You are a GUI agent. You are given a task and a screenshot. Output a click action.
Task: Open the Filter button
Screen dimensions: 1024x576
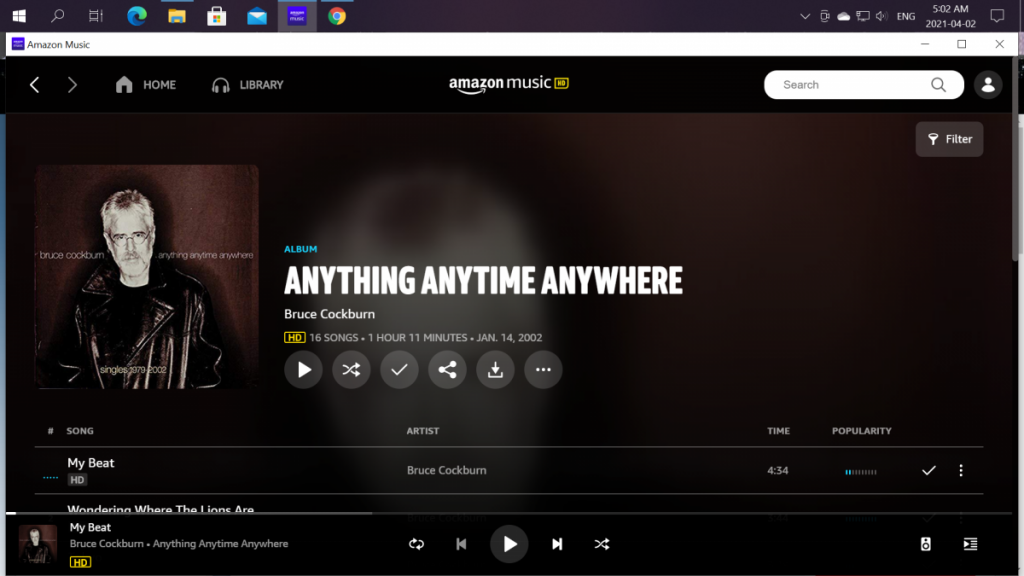coord(950,139)
